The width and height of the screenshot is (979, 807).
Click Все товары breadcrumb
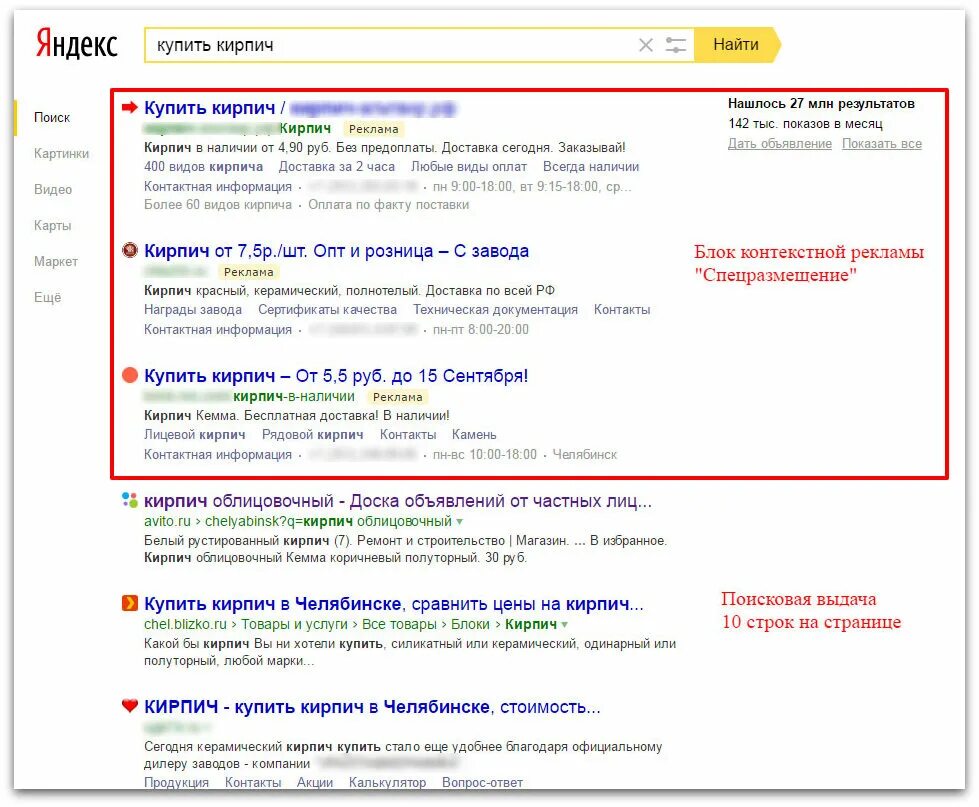pos(400,624)
